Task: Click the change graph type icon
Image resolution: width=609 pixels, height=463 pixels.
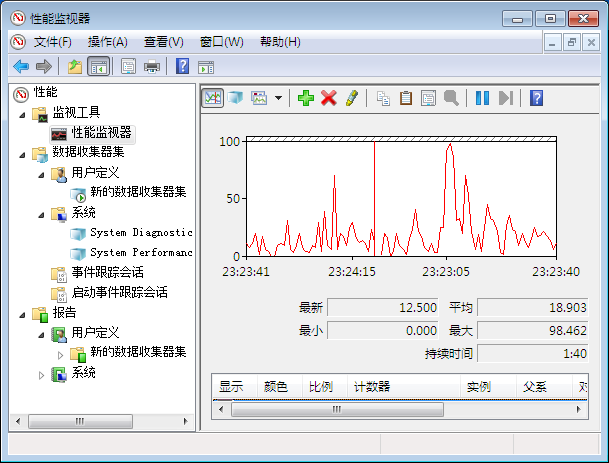Action: pos(259,98)
